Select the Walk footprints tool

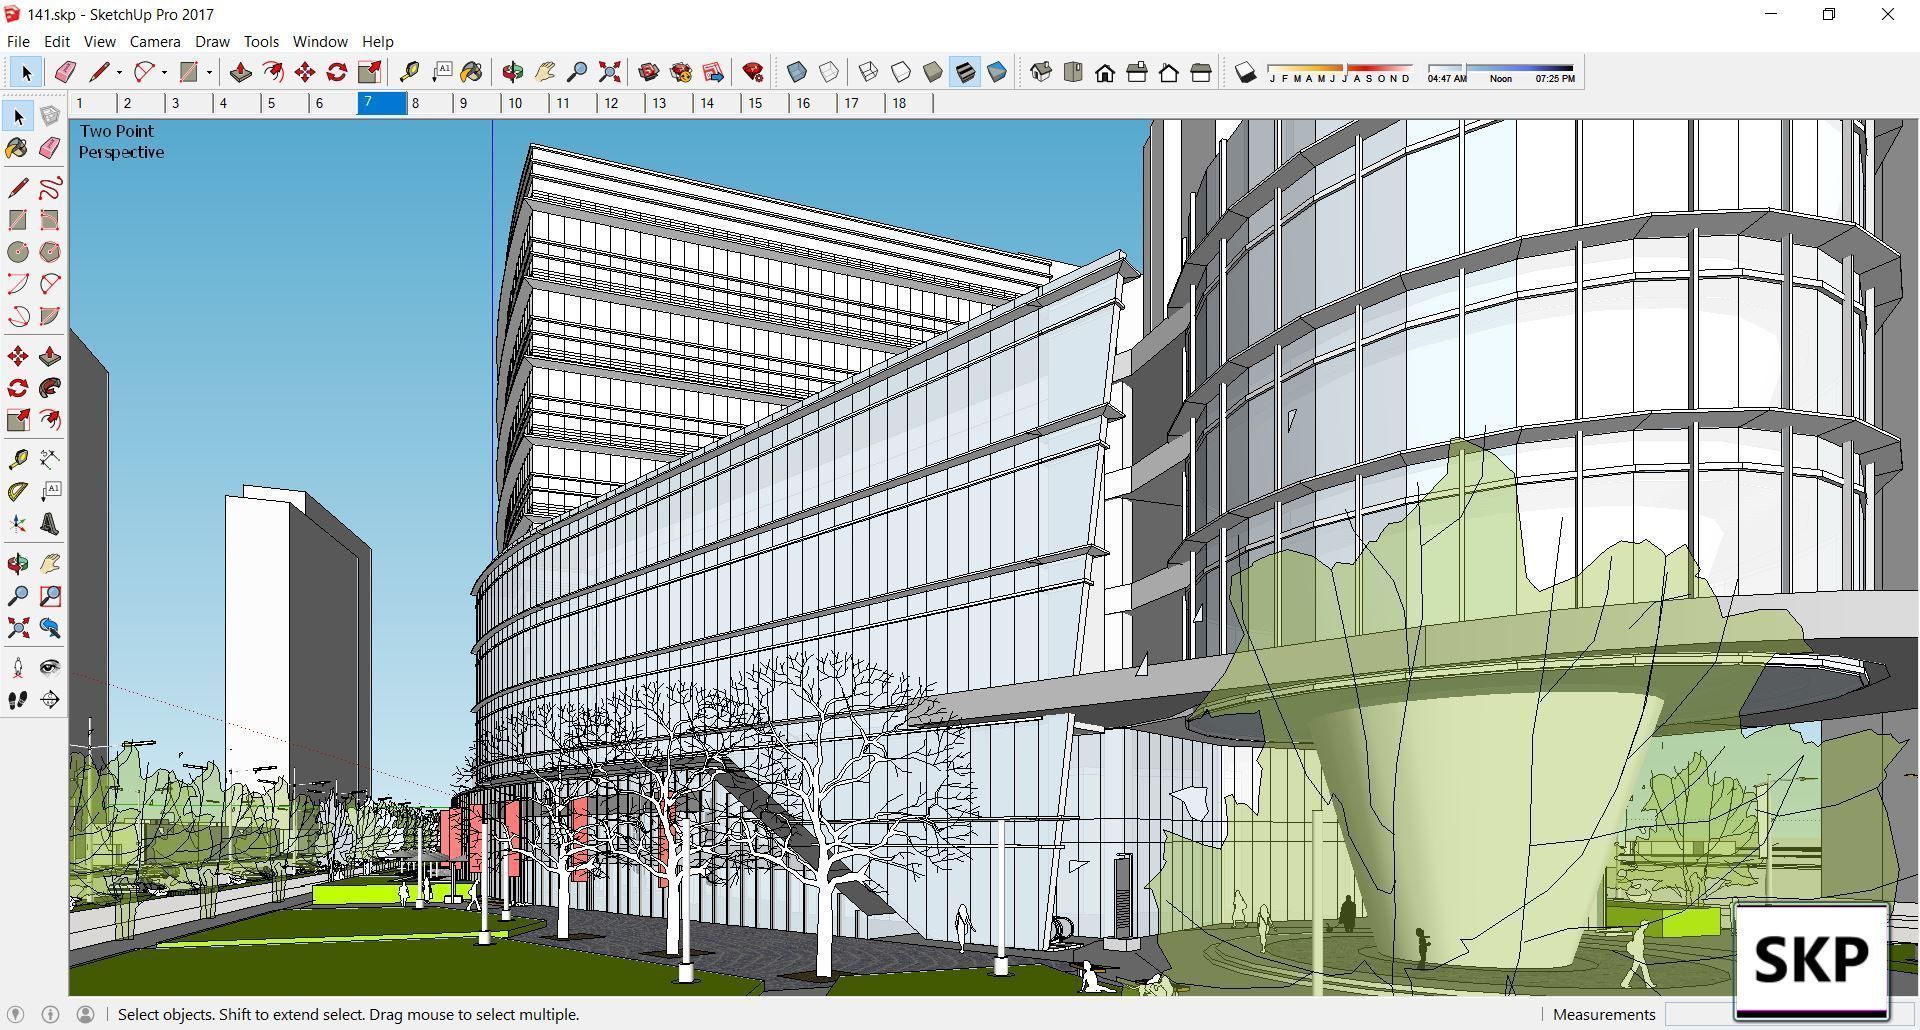tap(18, 700)
